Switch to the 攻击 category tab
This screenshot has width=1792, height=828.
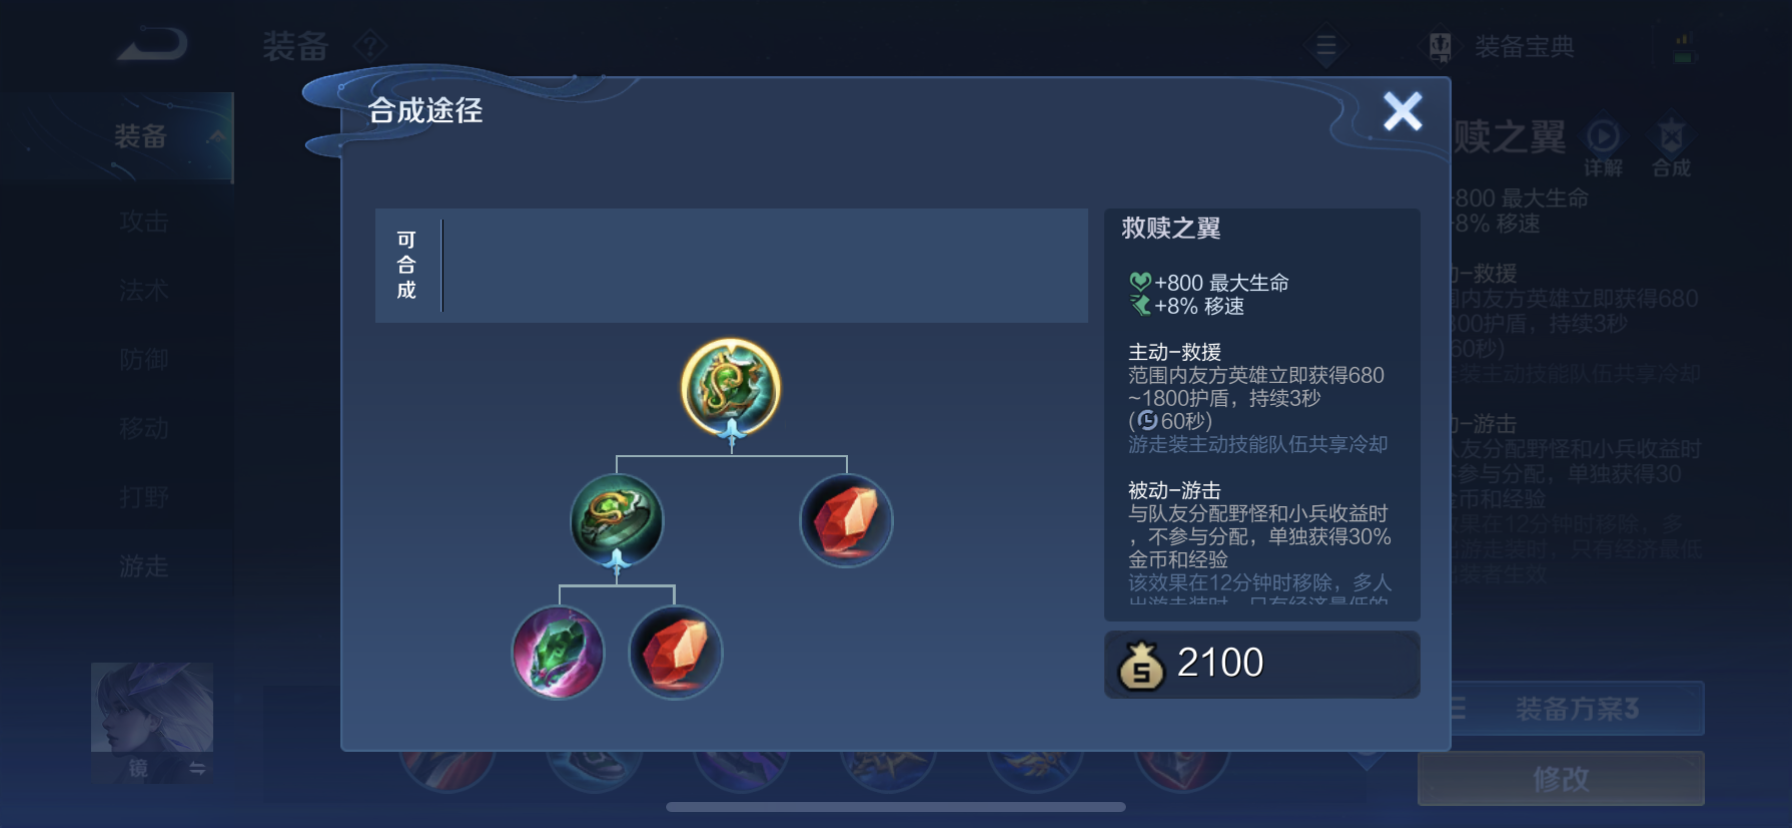(144, 222)
